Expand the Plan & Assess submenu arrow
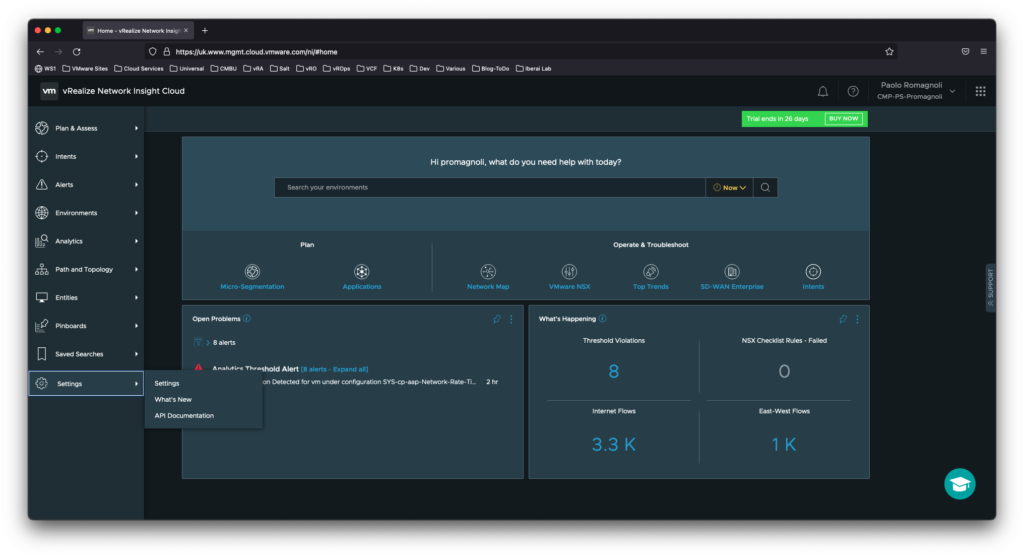The height and width of the screenshot is (557, 1024). tap(136, 128)
